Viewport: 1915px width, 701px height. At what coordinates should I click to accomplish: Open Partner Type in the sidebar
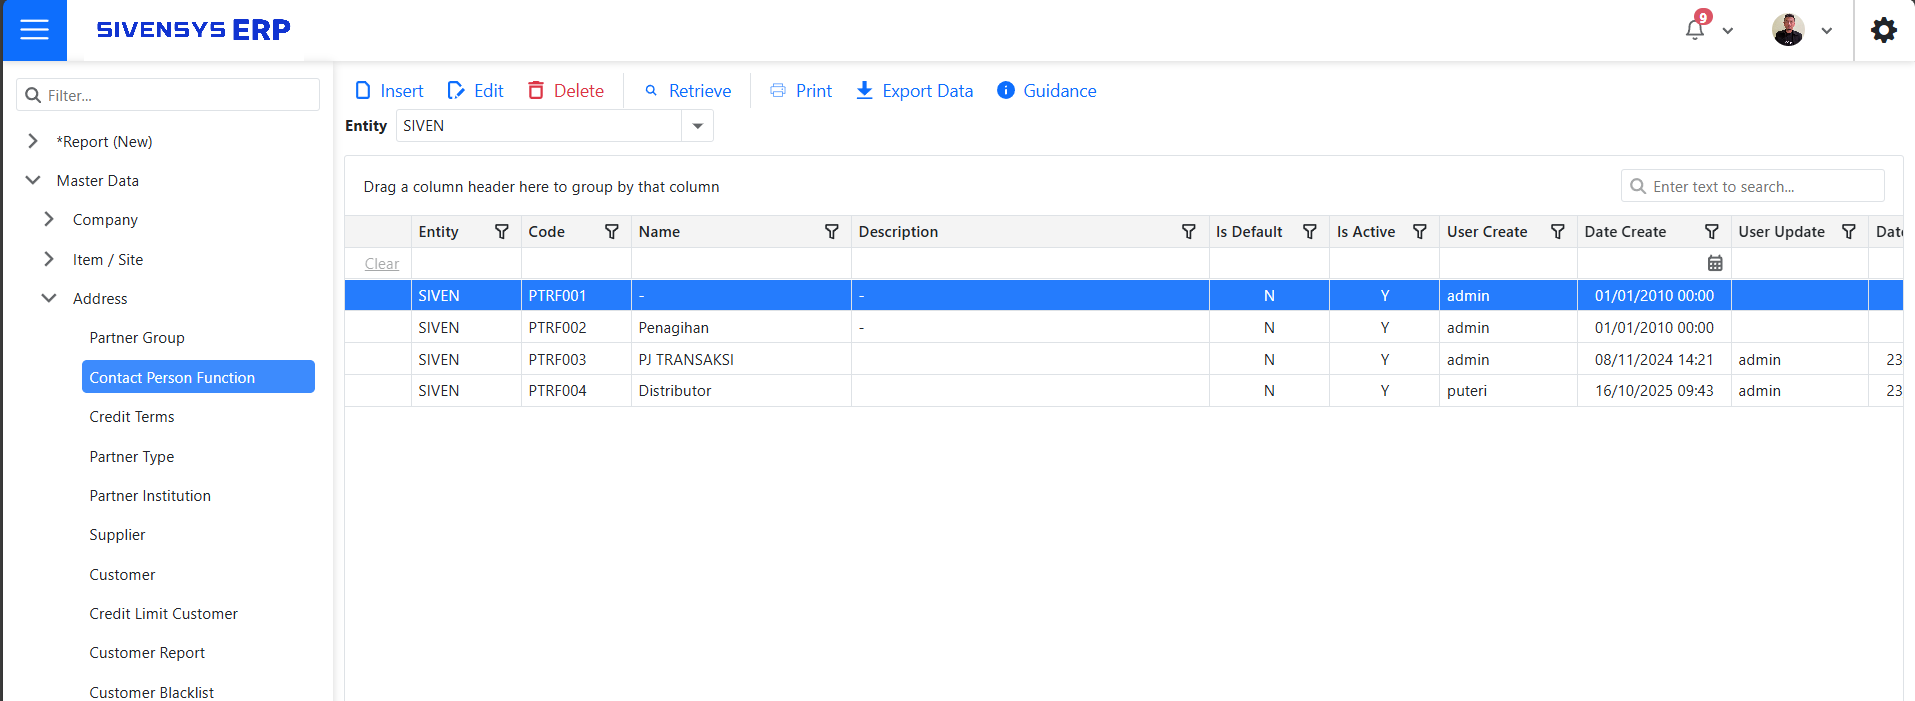(x=132, y=457)
